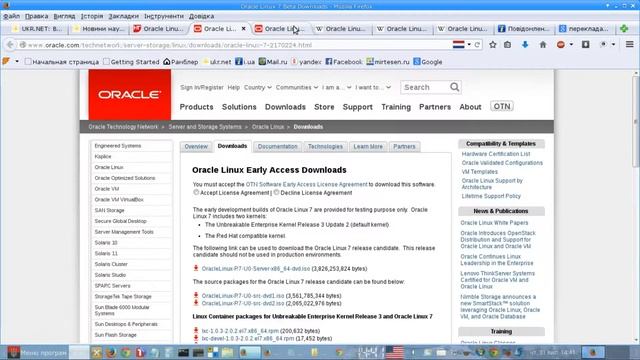Viewport: 640px width, 360px height.
Task: Open the Mail.ru bookmark
Action: 273,62
